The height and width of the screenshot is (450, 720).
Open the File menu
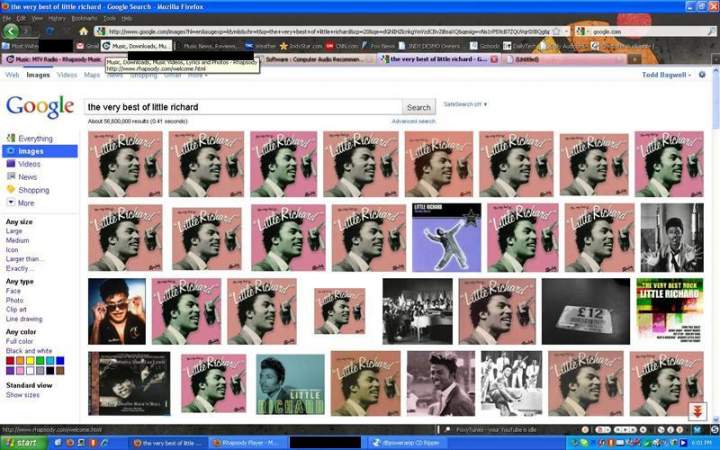7,18
